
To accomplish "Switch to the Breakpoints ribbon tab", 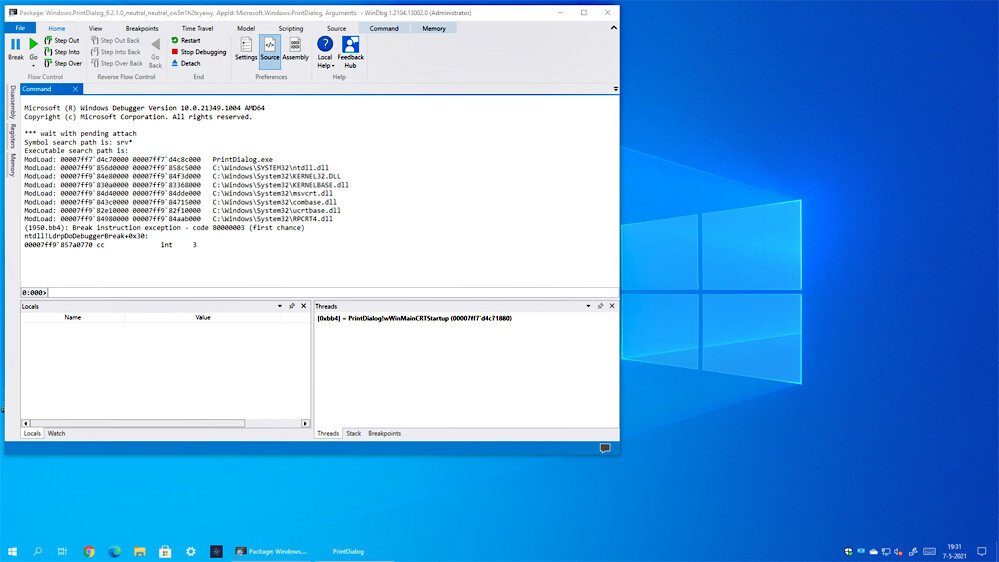I will [142, 28].
